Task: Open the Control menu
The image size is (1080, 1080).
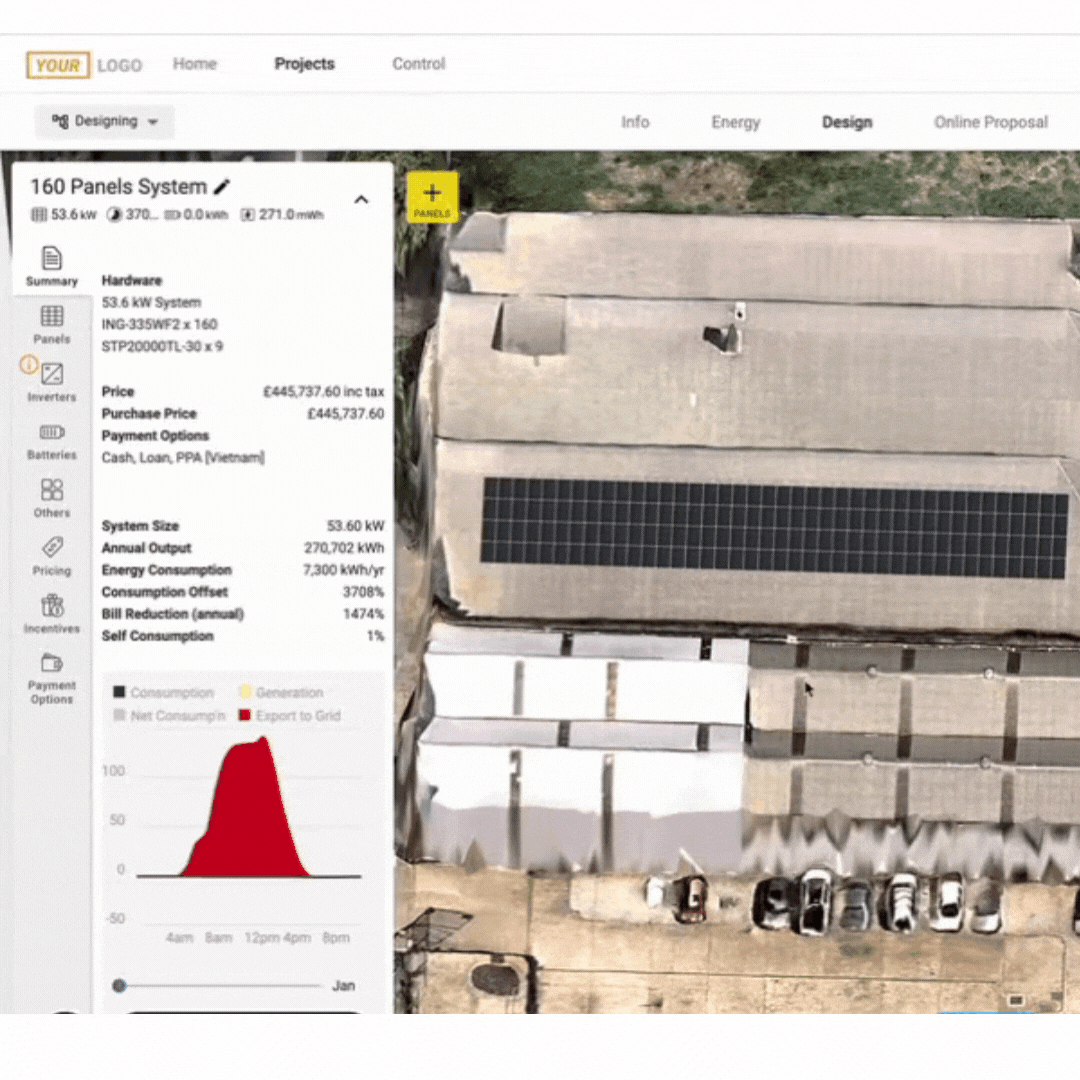Action: pyautogui.click(x=419, y=64)
